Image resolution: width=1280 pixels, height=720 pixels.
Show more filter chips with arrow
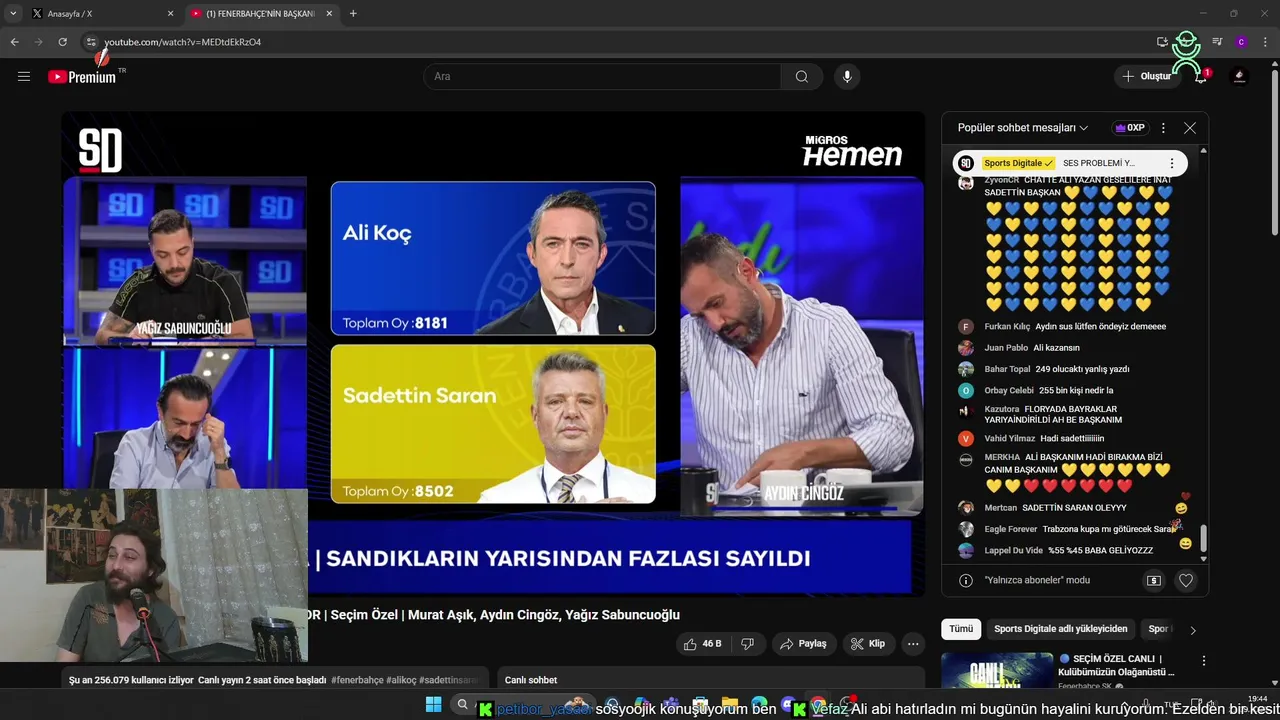[x=1192, y=630]
